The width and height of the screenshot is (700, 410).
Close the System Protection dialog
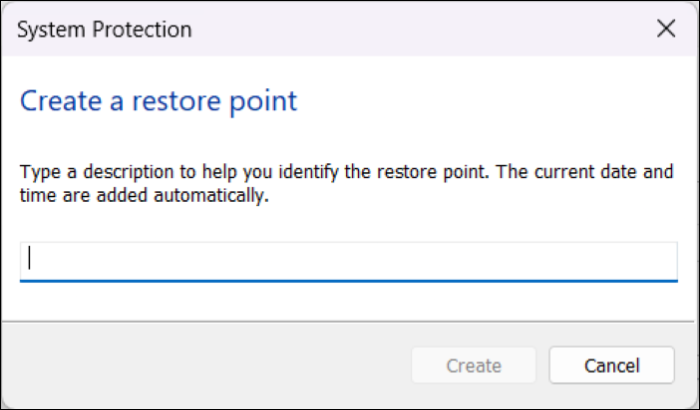pyautogui.click(x=666, y=28)
